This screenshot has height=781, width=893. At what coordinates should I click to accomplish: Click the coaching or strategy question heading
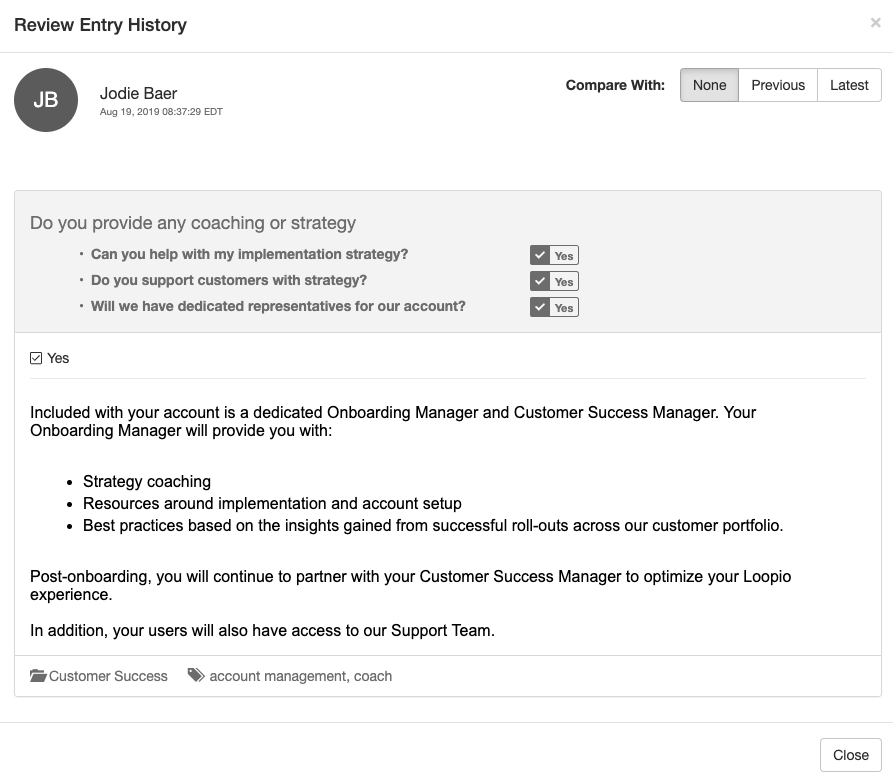coord(193,223)
